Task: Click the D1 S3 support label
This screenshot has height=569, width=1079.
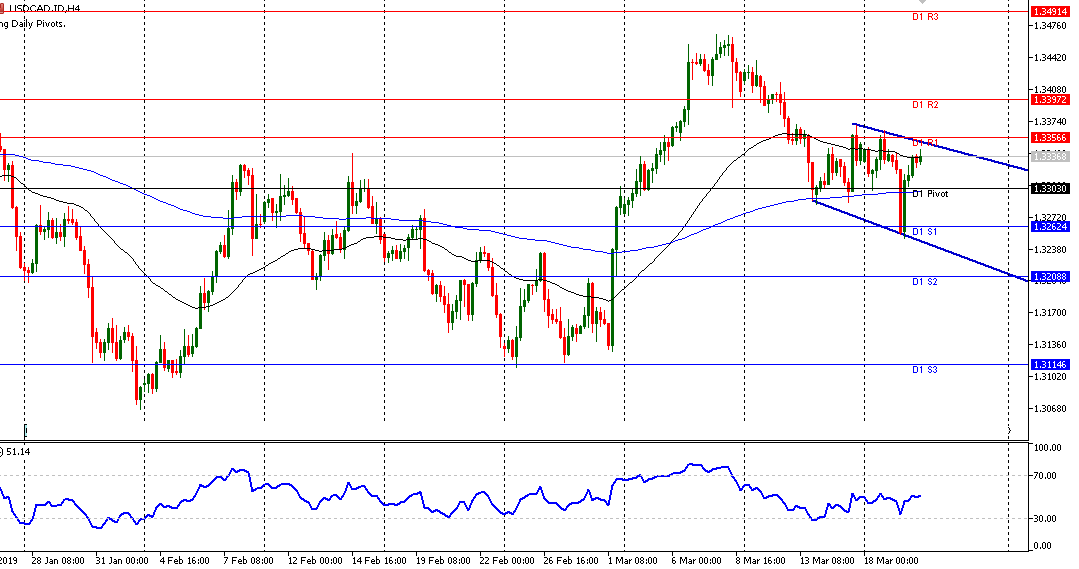Action: [924, 370]
